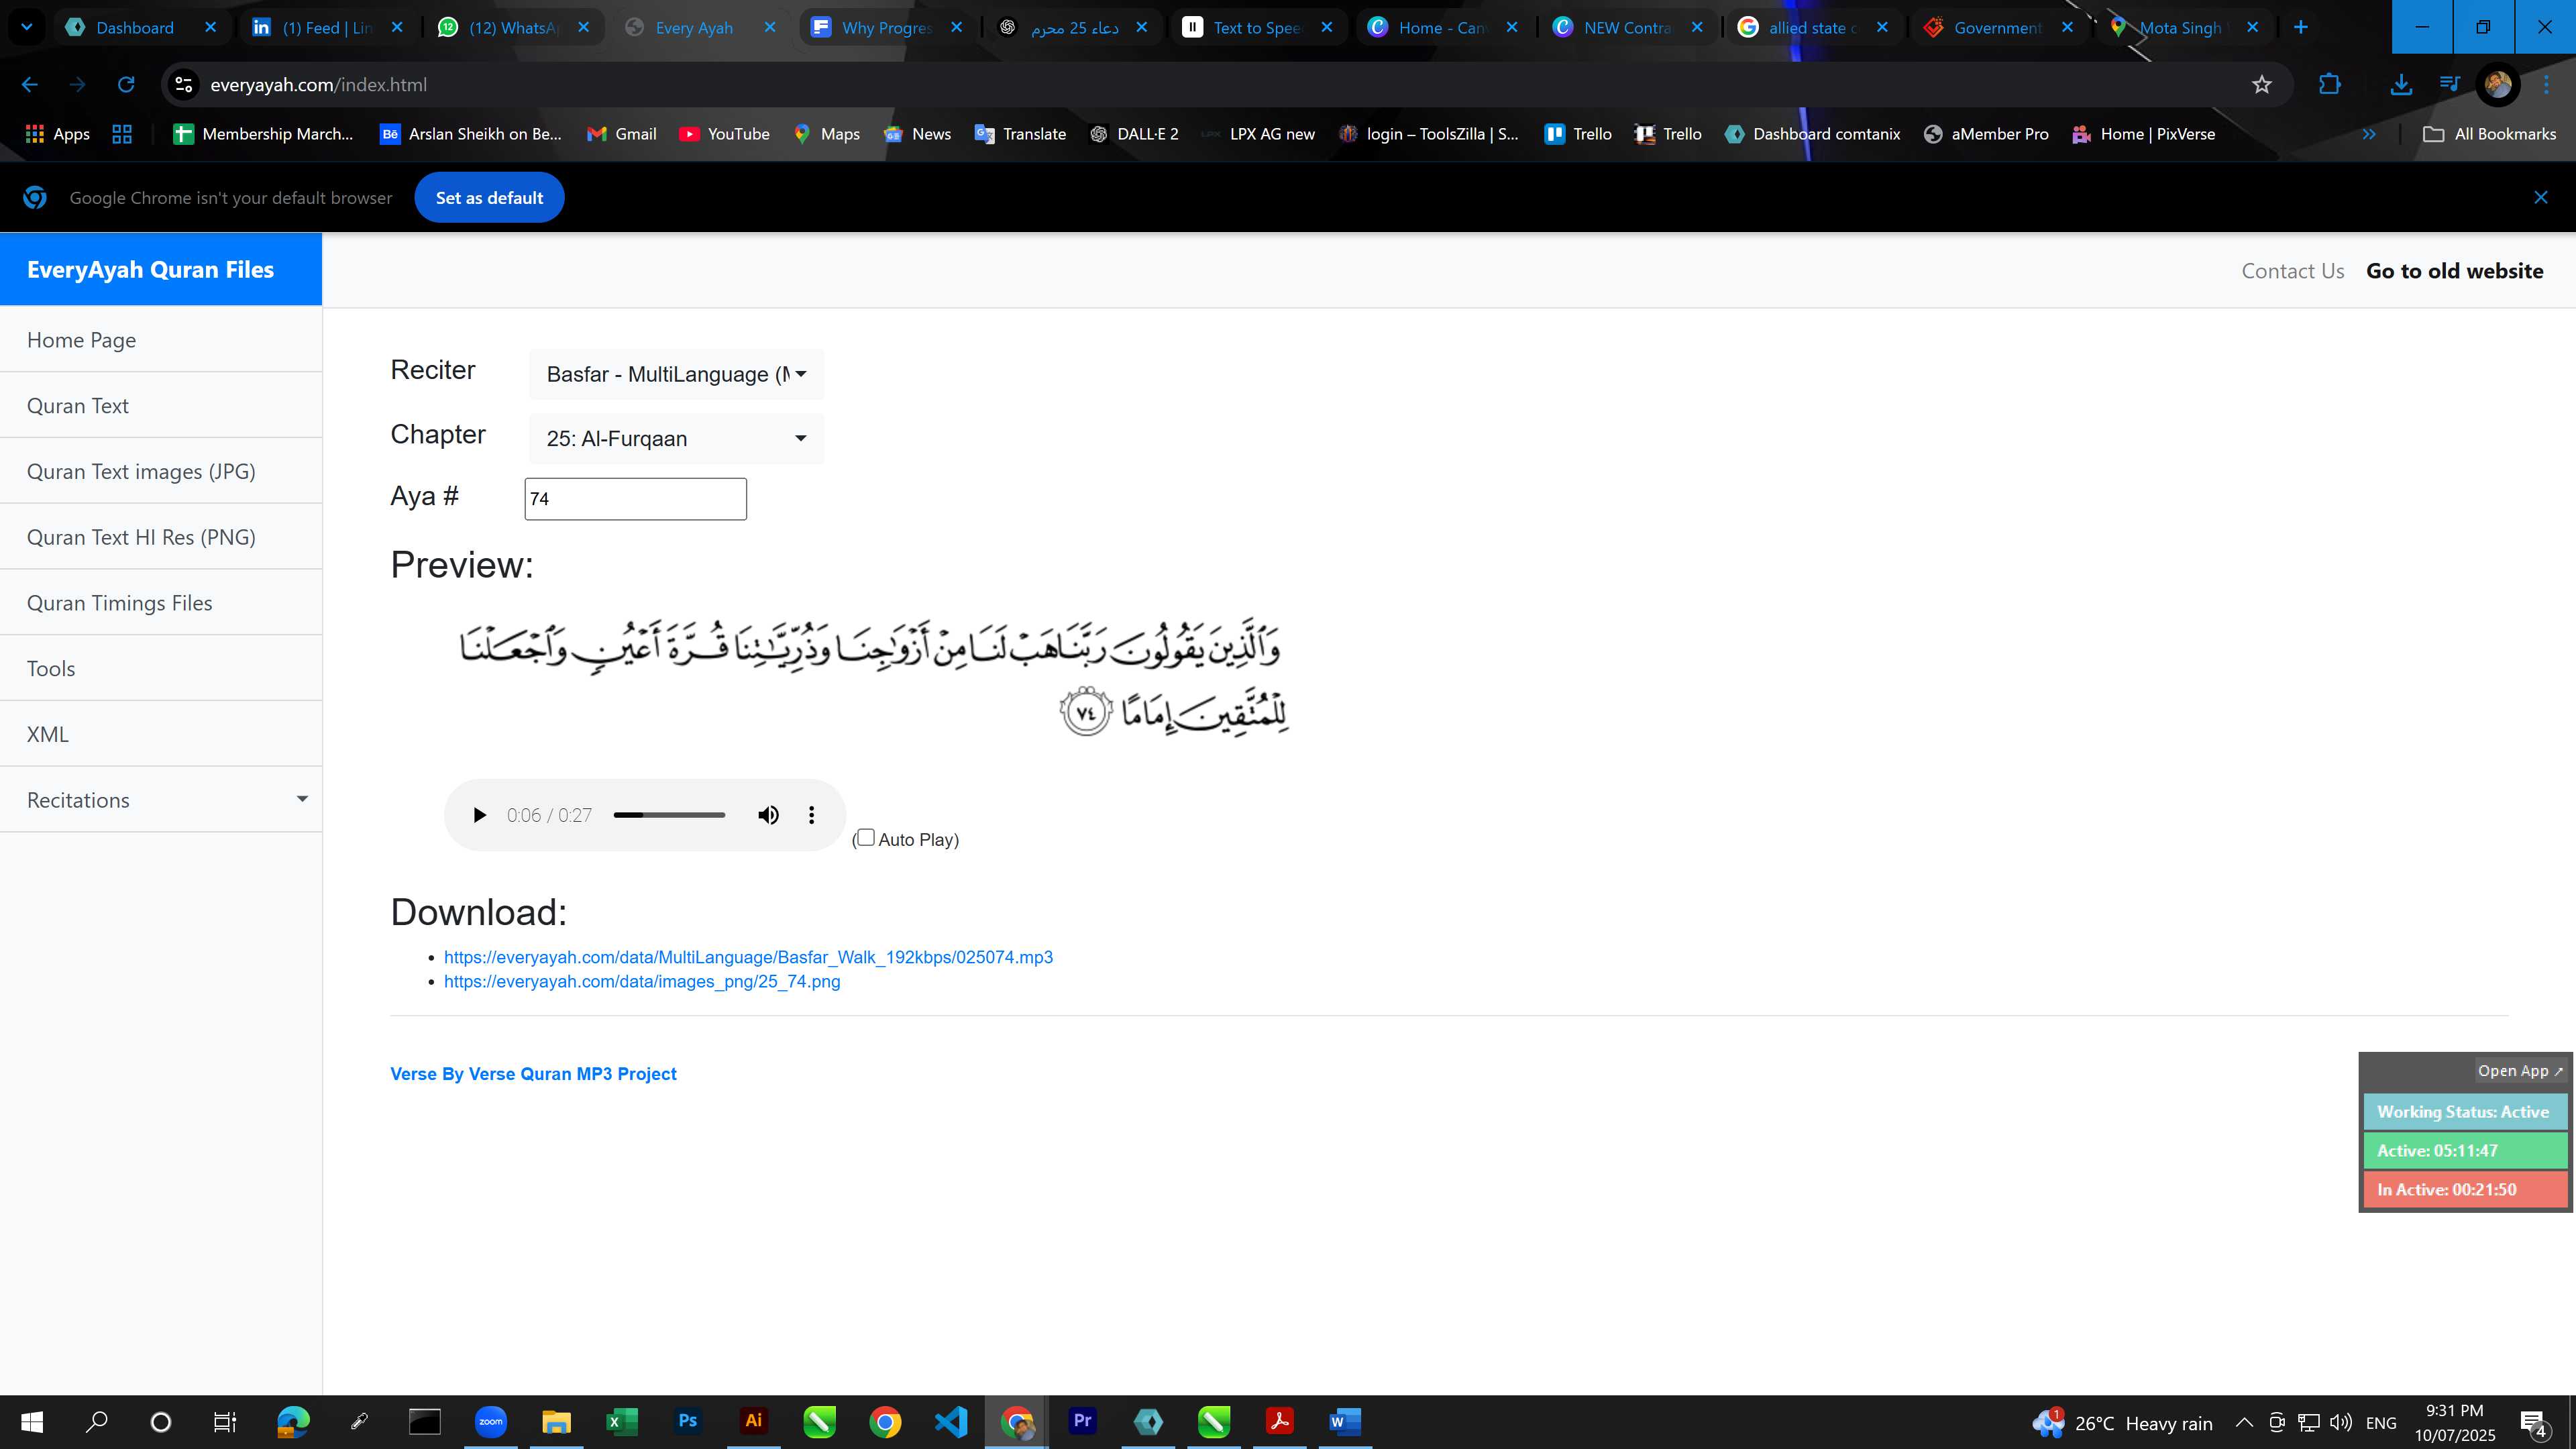Open the Gmail bookmark

pyautogui.click(x=622, y=134)
